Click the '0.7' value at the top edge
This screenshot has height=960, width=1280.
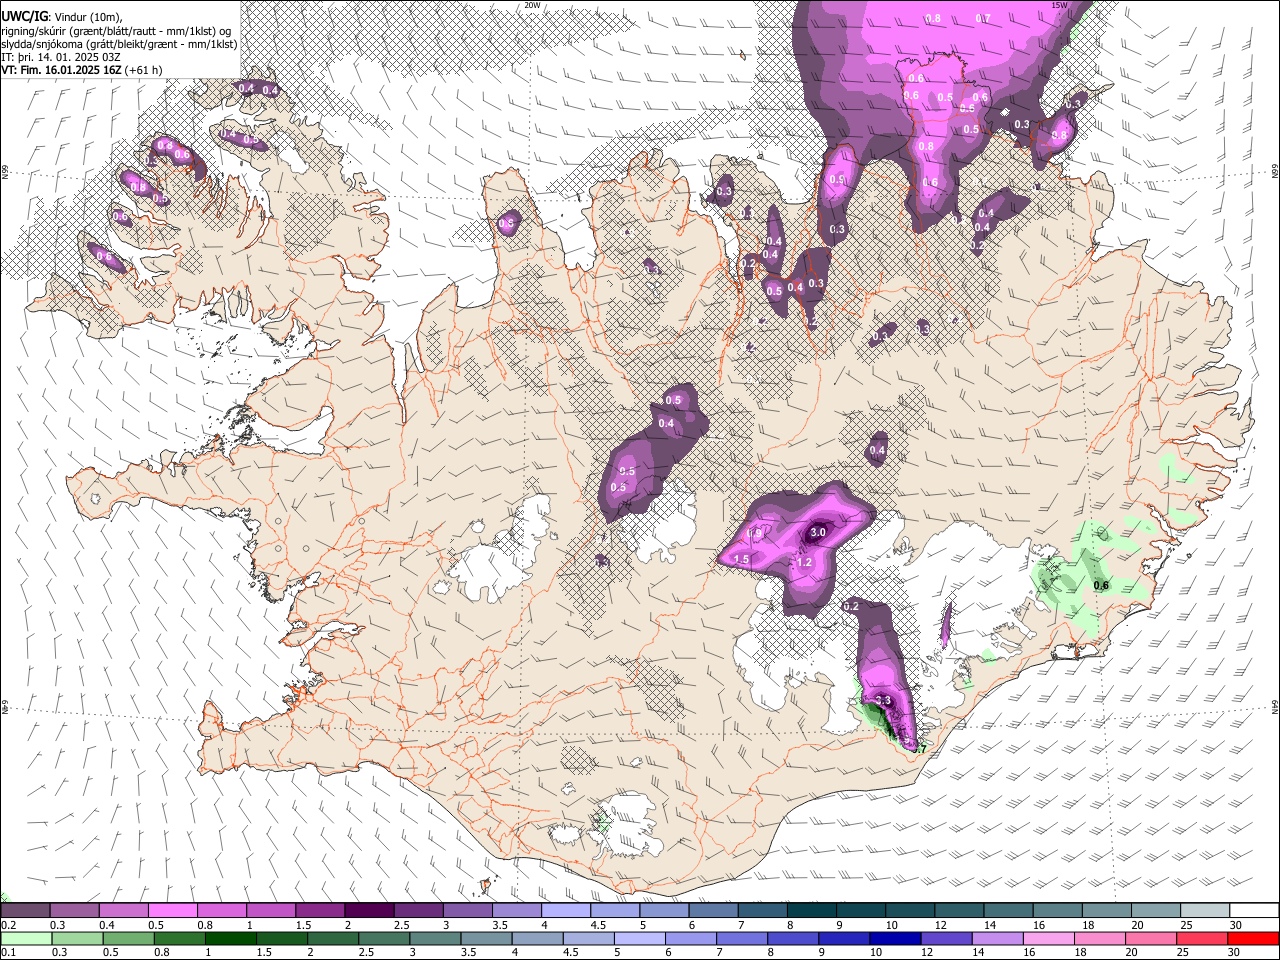(983, 18)
